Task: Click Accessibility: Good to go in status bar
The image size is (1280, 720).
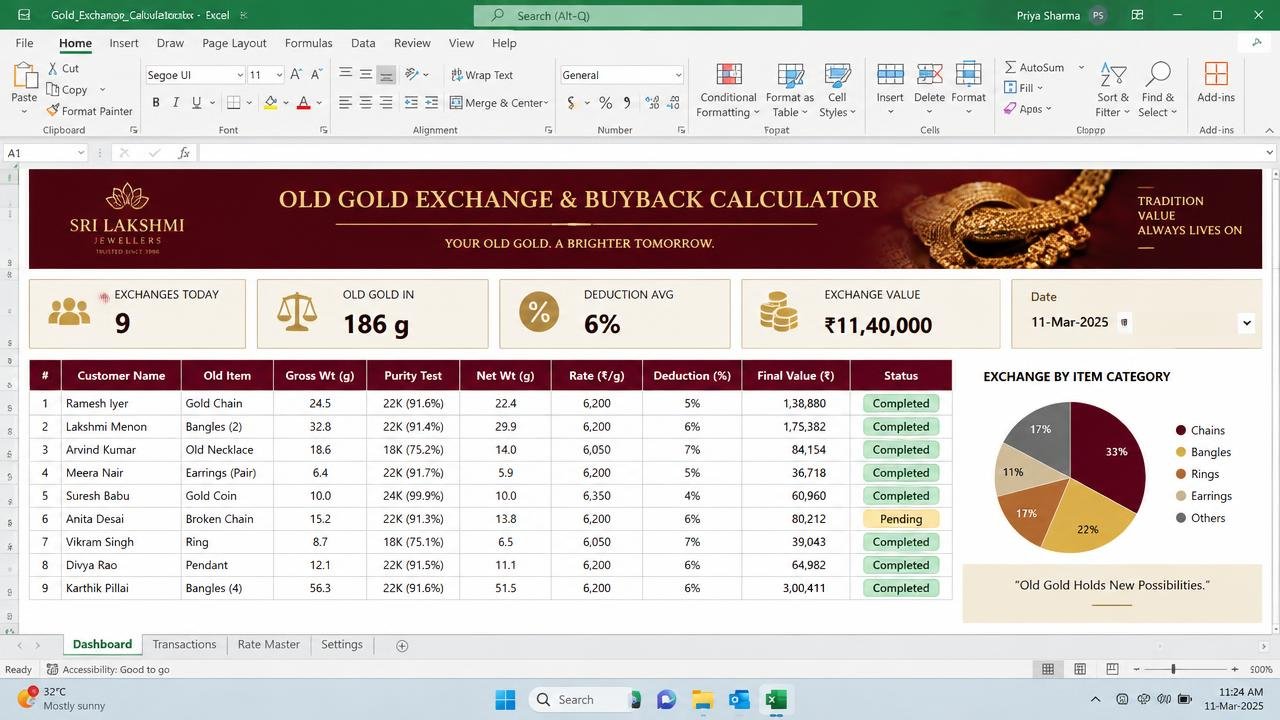Action: (108, 670)
